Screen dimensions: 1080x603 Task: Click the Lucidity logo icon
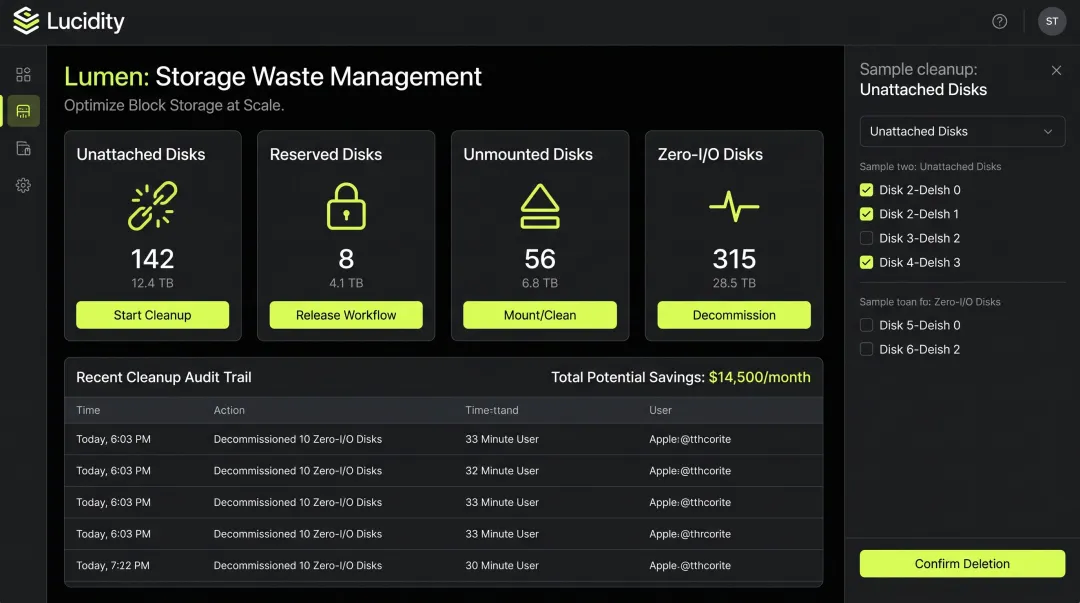point(26,21)
